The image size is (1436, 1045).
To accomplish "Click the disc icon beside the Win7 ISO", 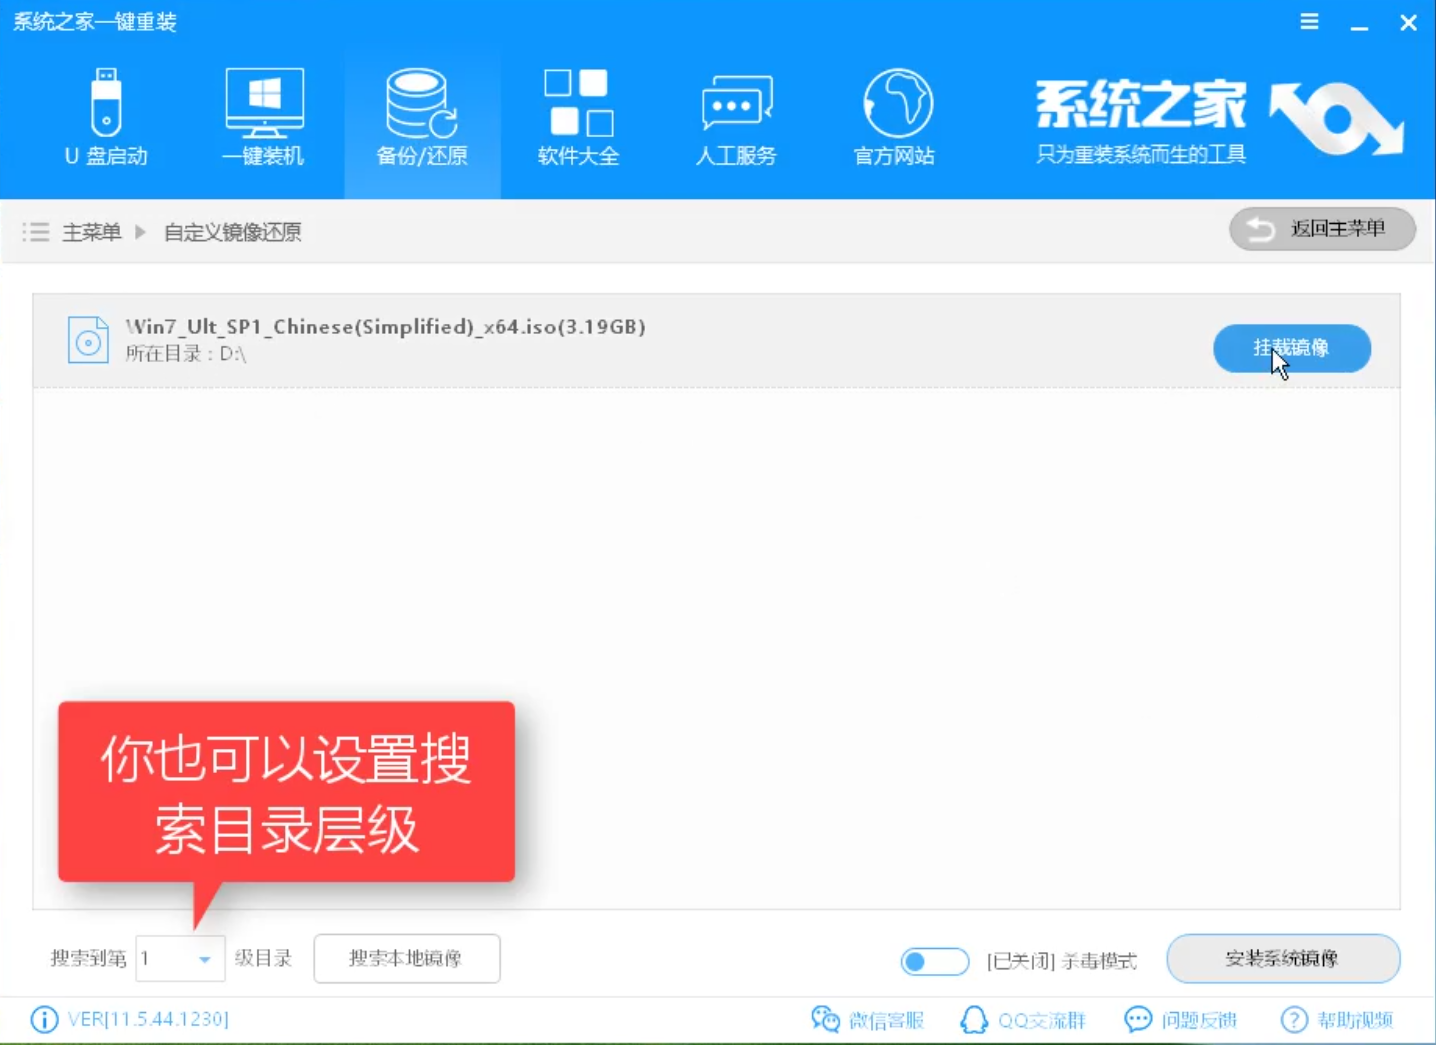I will (x=88, y=340).
